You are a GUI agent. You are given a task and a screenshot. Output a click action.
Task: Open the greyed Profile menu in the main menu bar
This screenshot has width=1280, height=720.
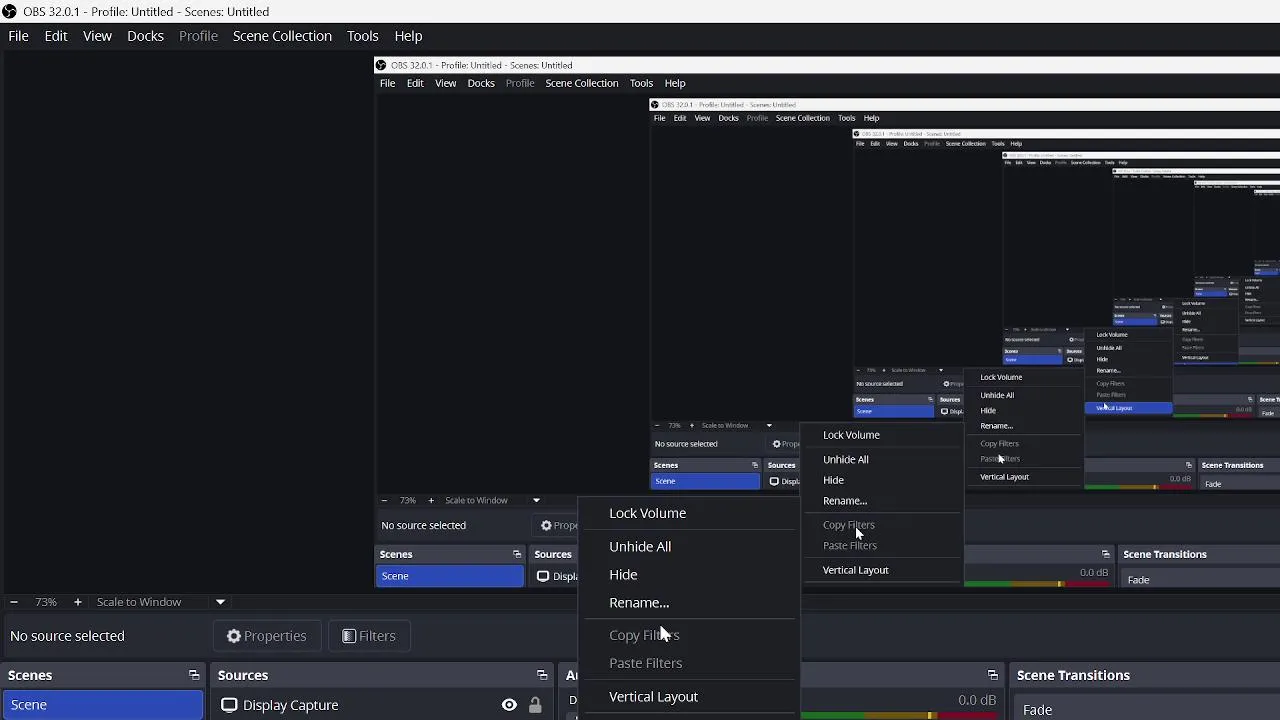pos(198,36)
